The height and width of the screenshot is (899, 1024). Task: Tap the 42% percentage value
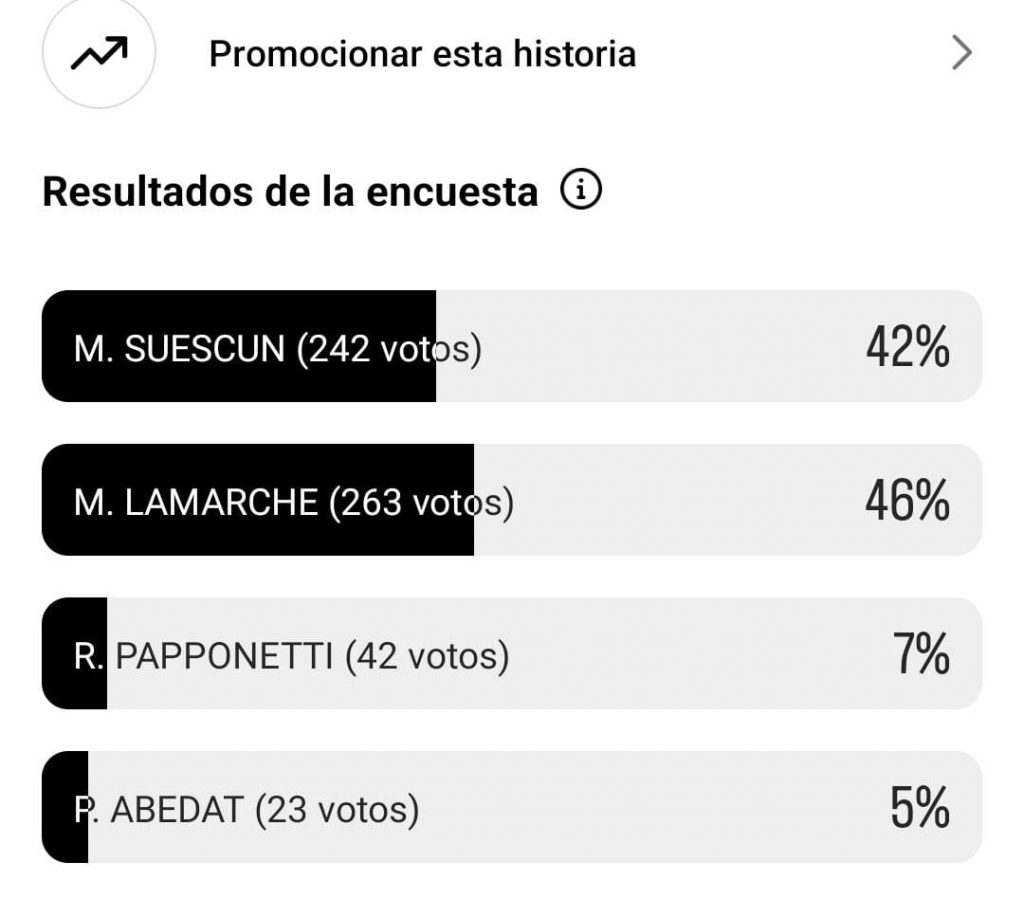point(907,348)
